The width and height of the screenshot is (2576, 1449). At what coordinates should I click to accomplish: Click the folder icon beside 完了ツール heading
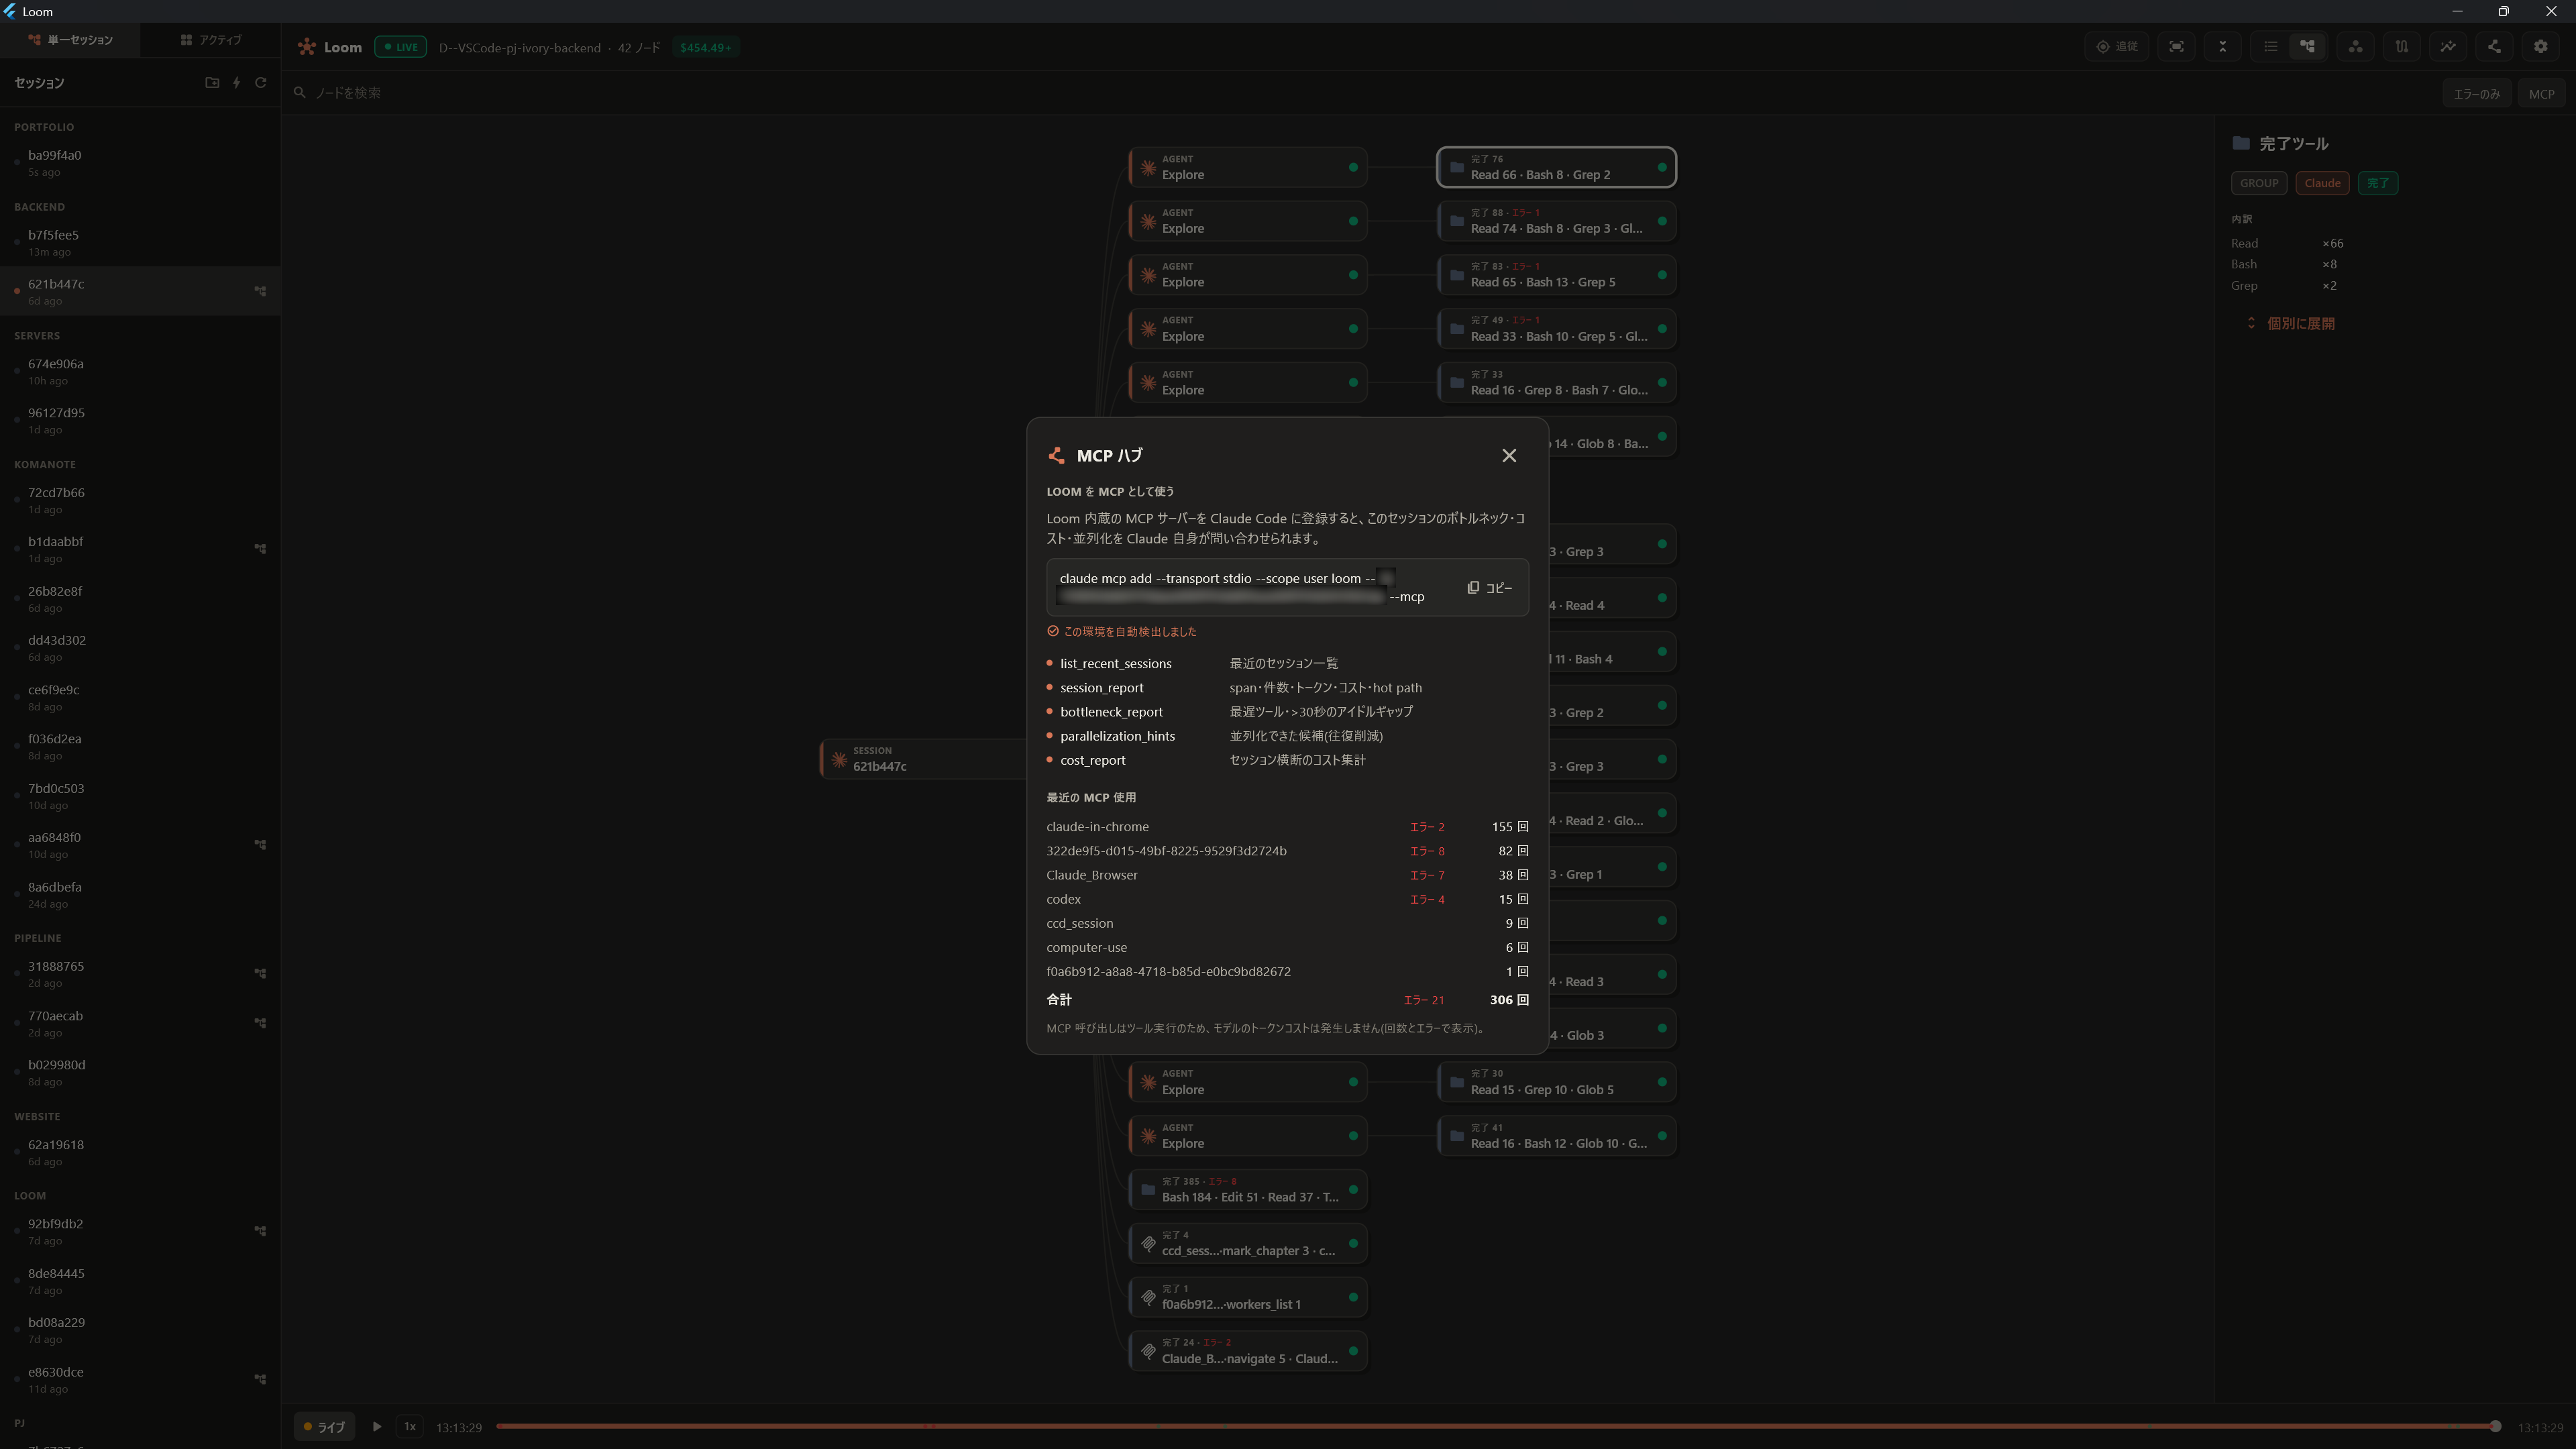[x=2241, y=144]
